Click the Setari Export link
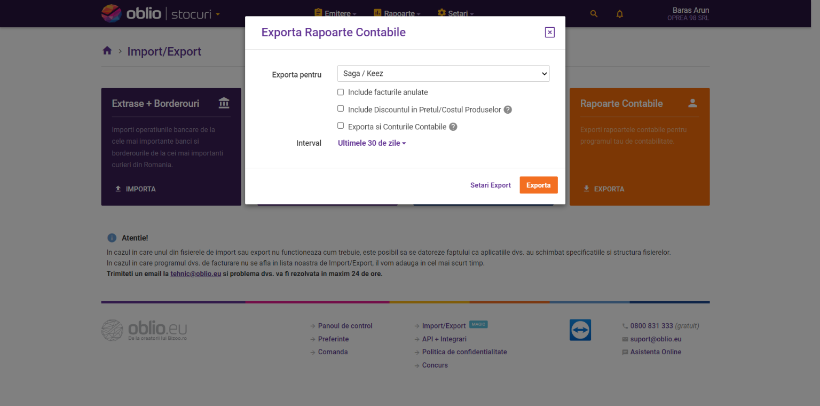 [490, 185]
